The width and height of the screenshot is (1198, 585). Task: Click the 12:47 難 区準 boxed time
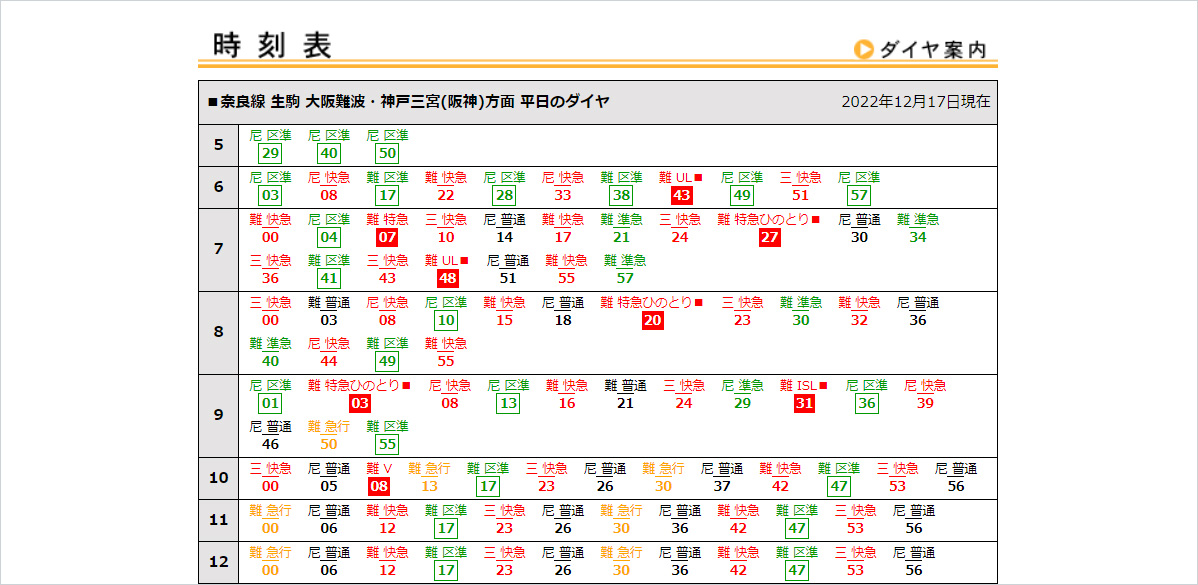pyautogui.click(x=797, y=570)
